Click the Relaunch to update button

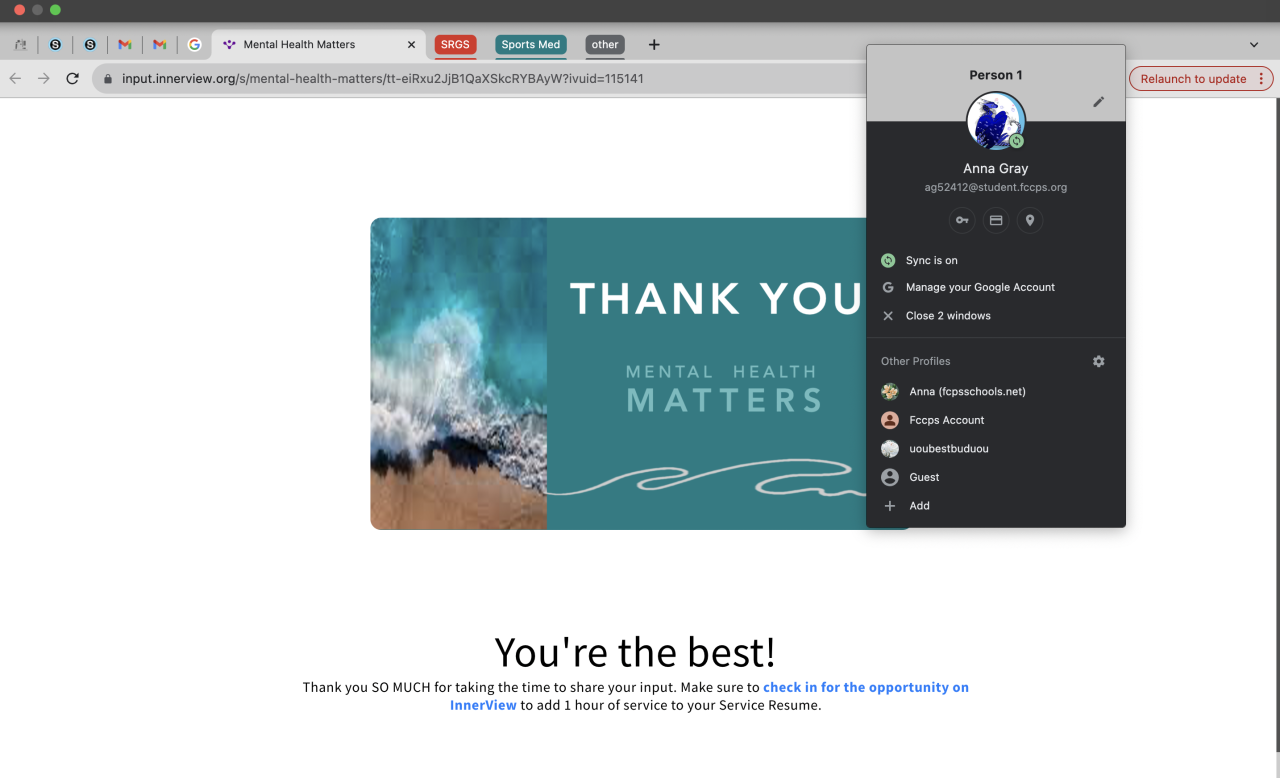point(1193,79)
